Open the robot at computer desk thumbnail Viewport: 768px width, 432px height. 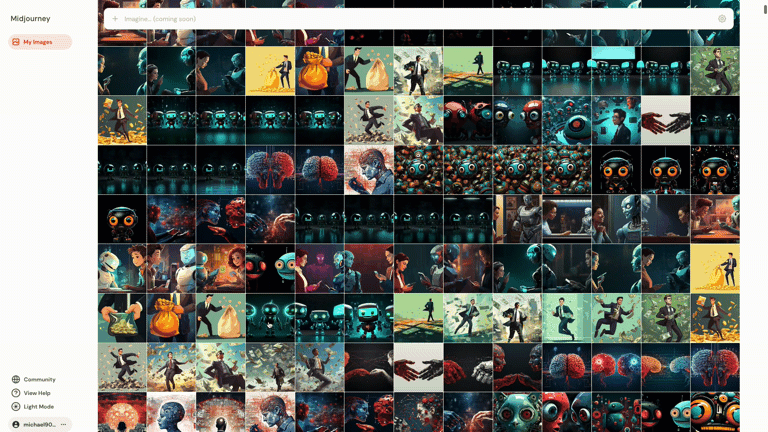[x=566, y=218]
